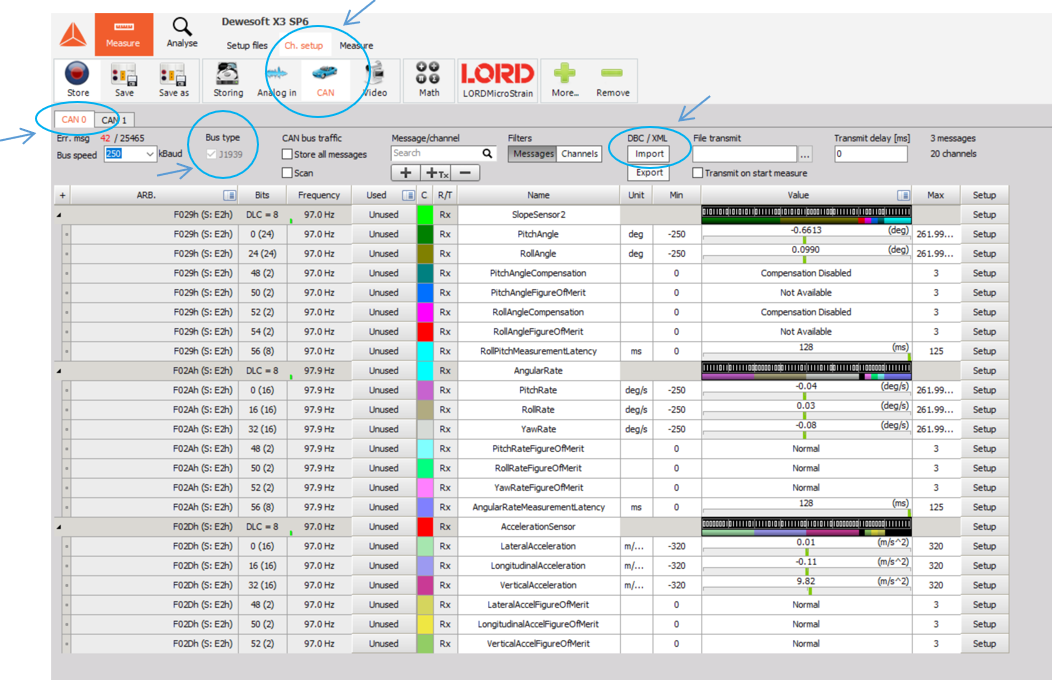
Task: Toggle Used state of VerticalAcceleration channel
Action: (x=383, y=585)
